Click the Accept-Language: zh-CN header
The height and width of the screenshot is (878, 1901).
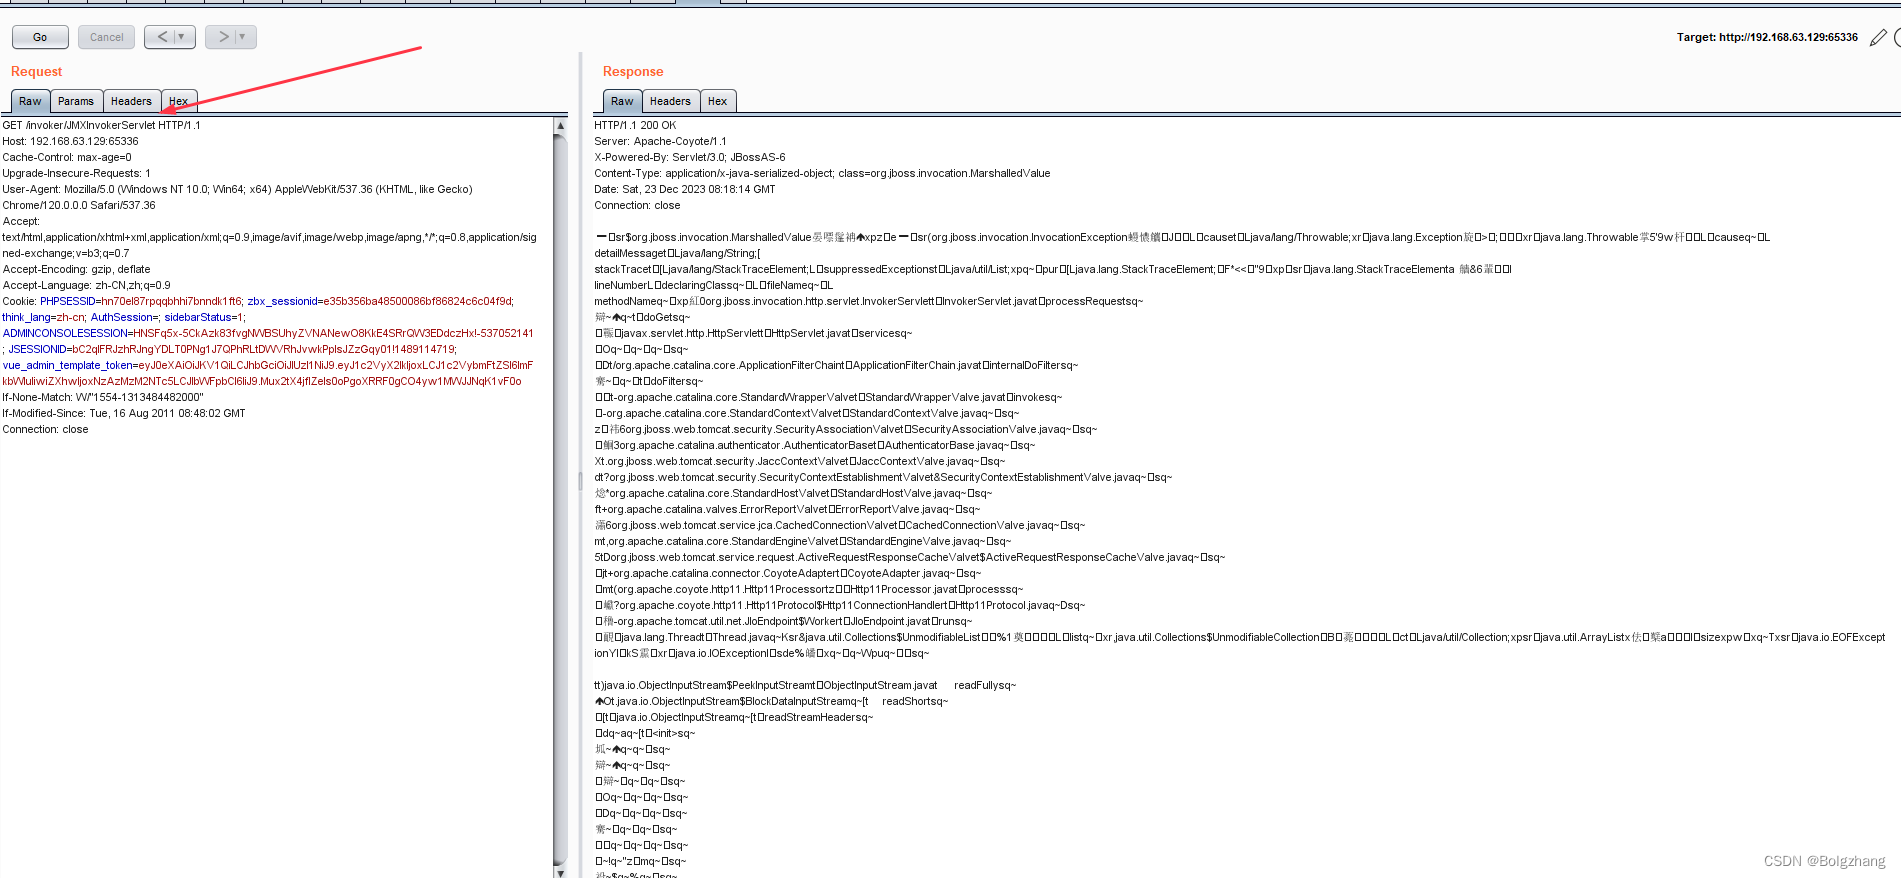pyautogui.click(x=86, y=285)
